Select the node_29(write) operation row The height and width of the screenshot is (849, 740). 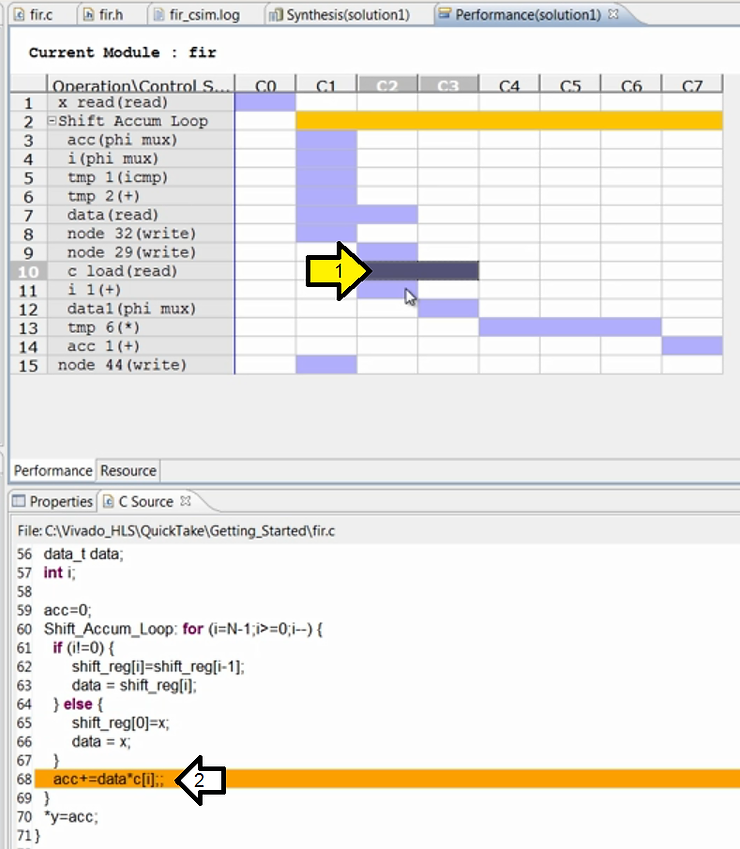click(x=141, y=252)
